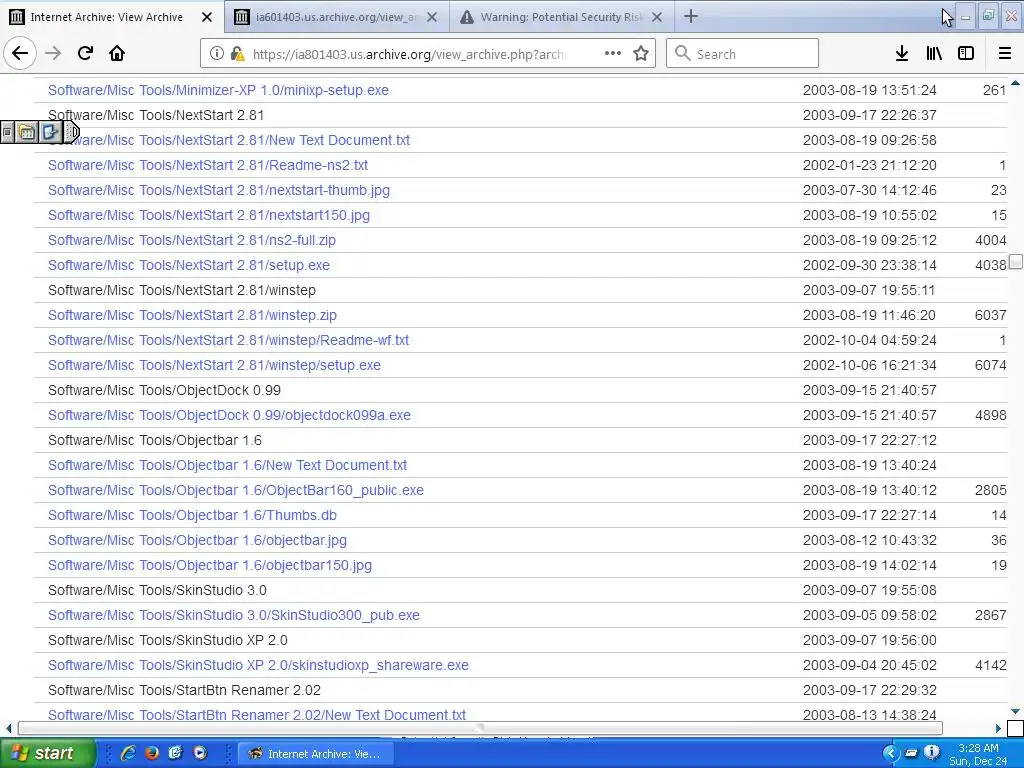Screen dimensions: 1024x768
Task: Open objectbar150.jpg link
Action: pos(210,566)
